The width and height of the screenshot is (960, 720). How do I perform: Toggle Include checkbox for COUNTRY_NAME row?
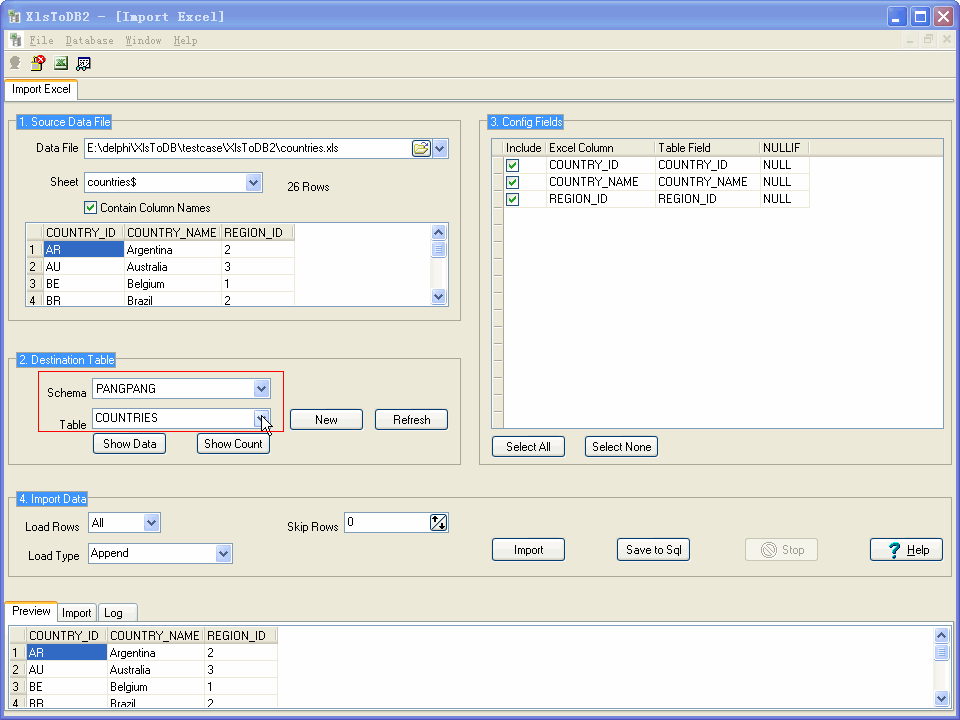(512, 182)
